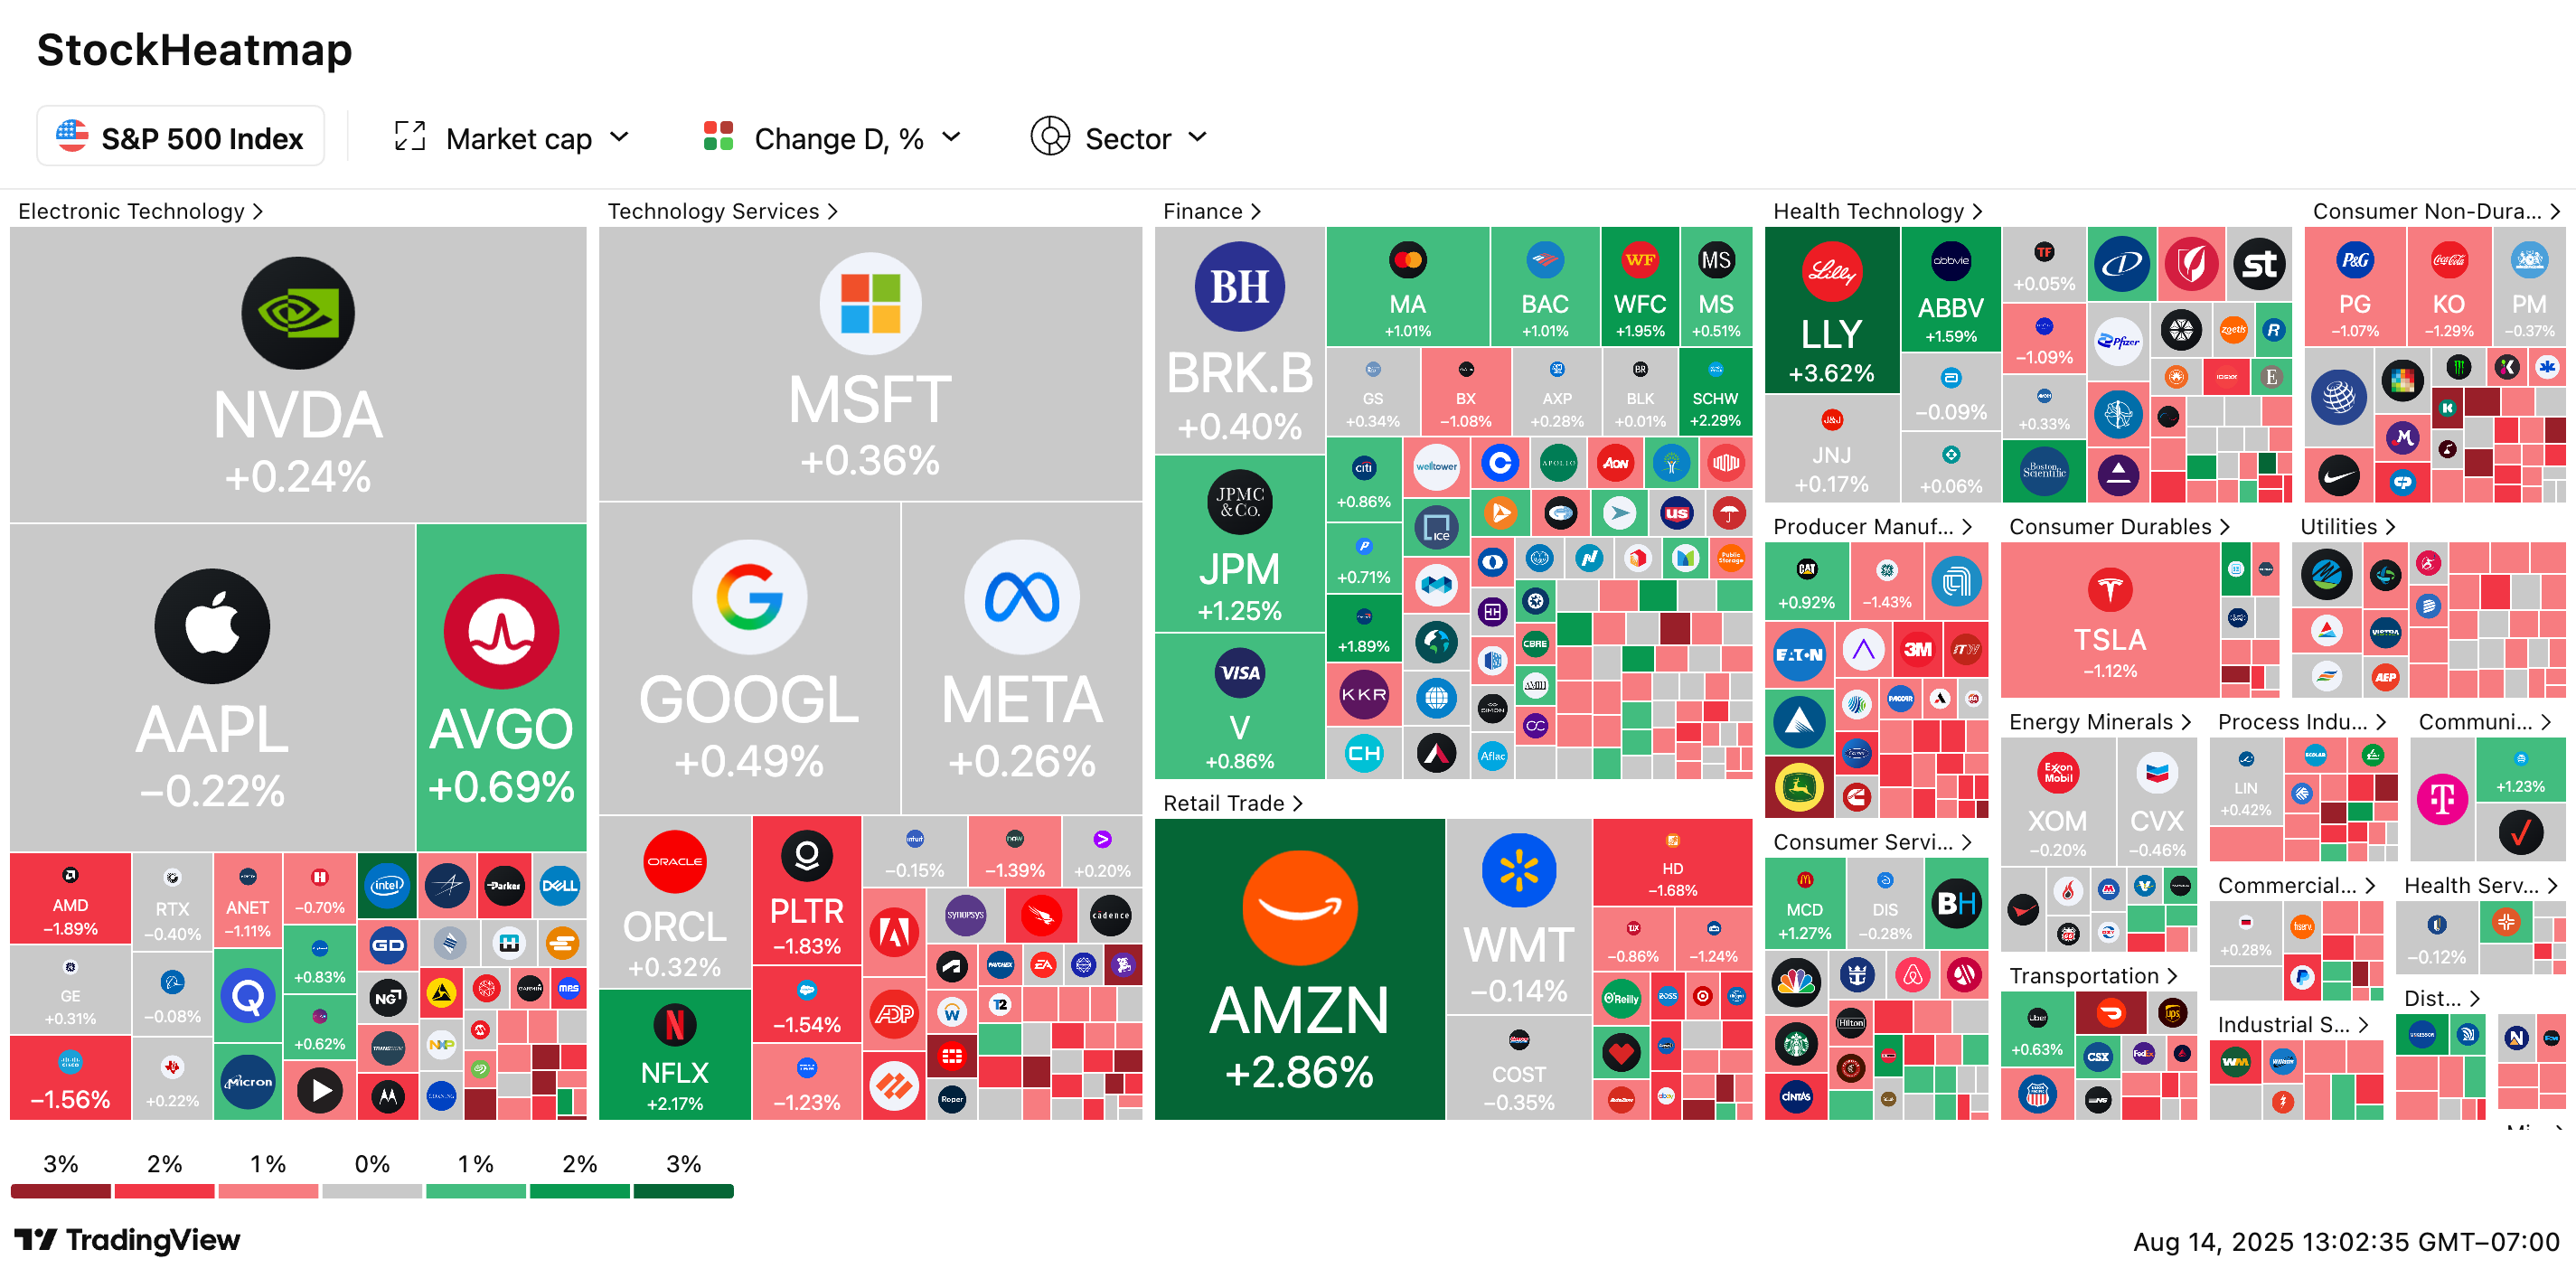Click the Apple logo in AAPL tile
Screen dimensions: 2576x1278
pos(212,626)
